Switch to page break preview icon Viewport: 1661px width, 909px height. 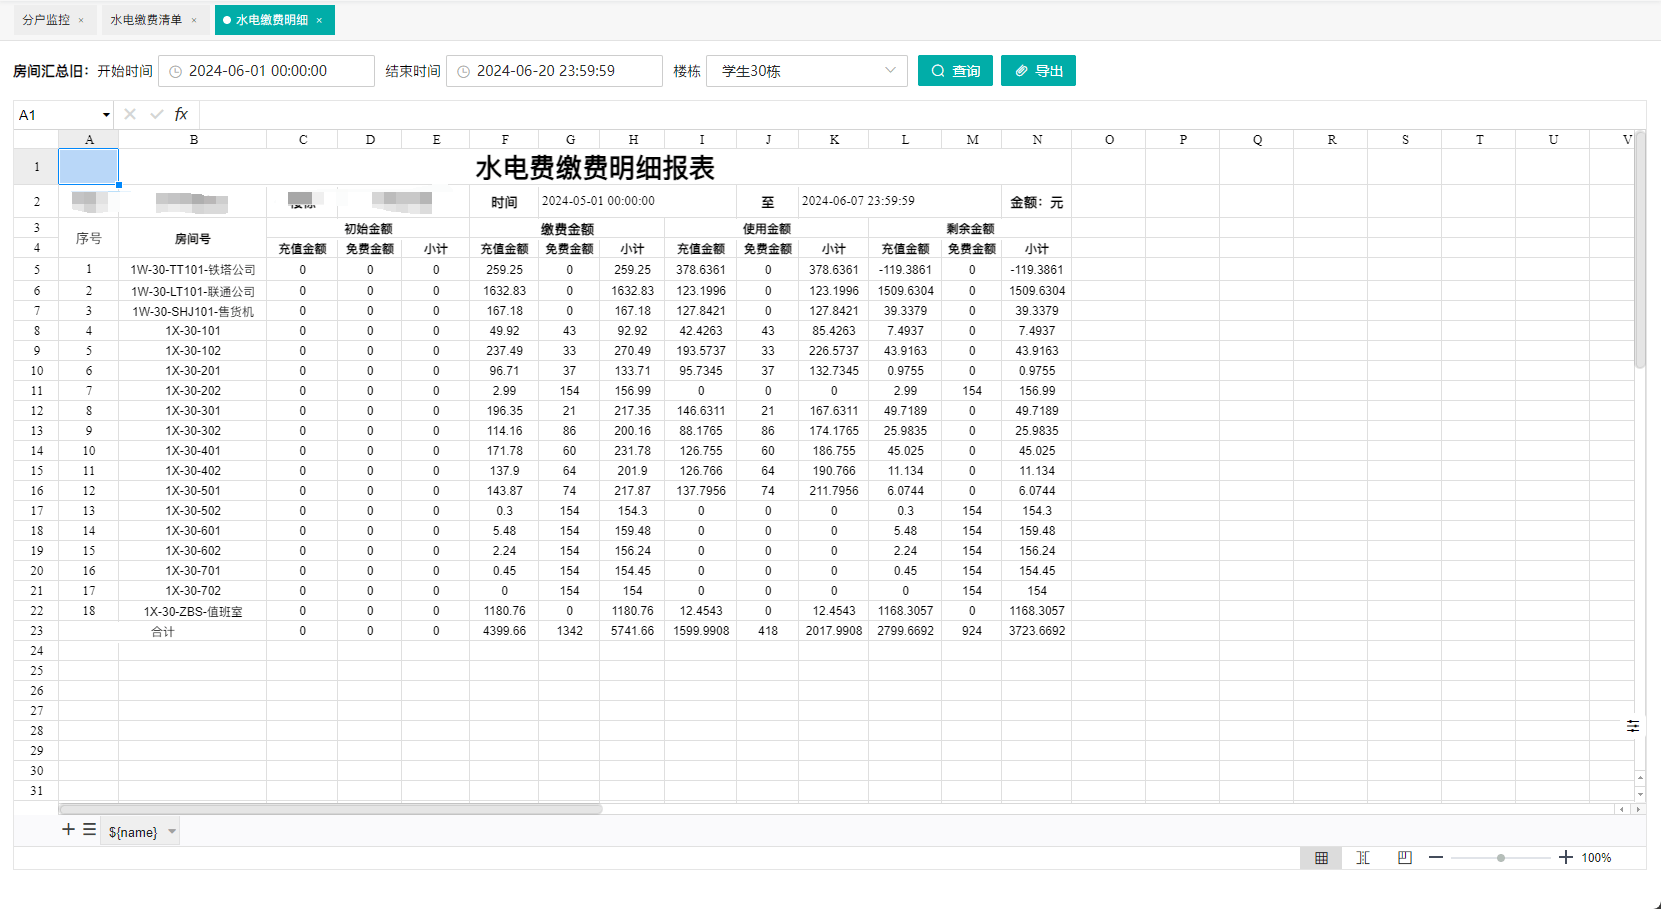[x=1363, y=858]
